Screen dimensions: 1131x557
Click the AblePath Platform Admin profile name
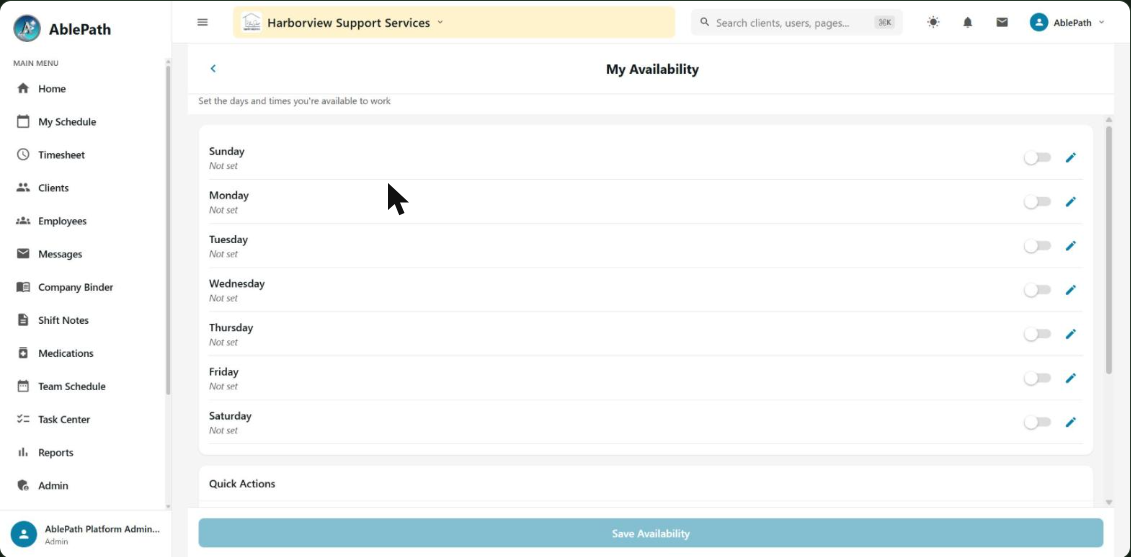pyautogui.click(x=102, y=529)
